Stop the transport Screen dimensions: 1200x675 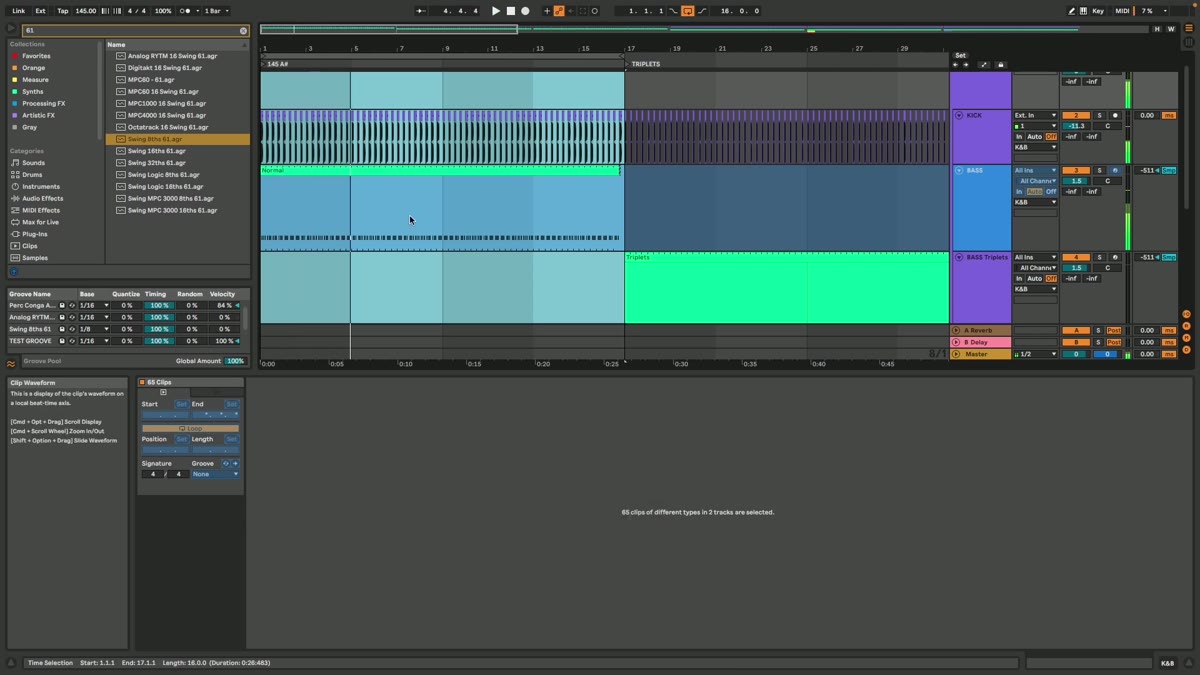[x=510, y=11]
